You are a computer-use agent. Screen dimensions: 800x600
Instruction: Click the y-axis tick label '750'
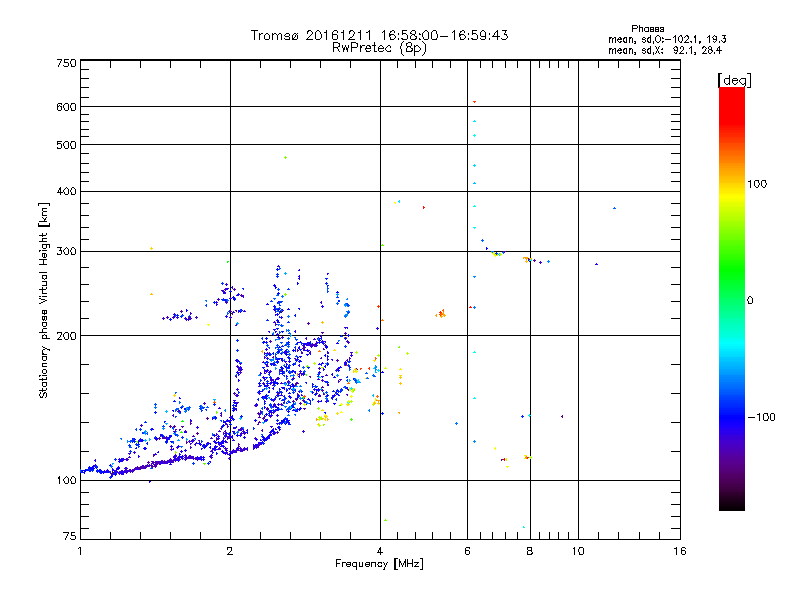(x=66, y=63)
